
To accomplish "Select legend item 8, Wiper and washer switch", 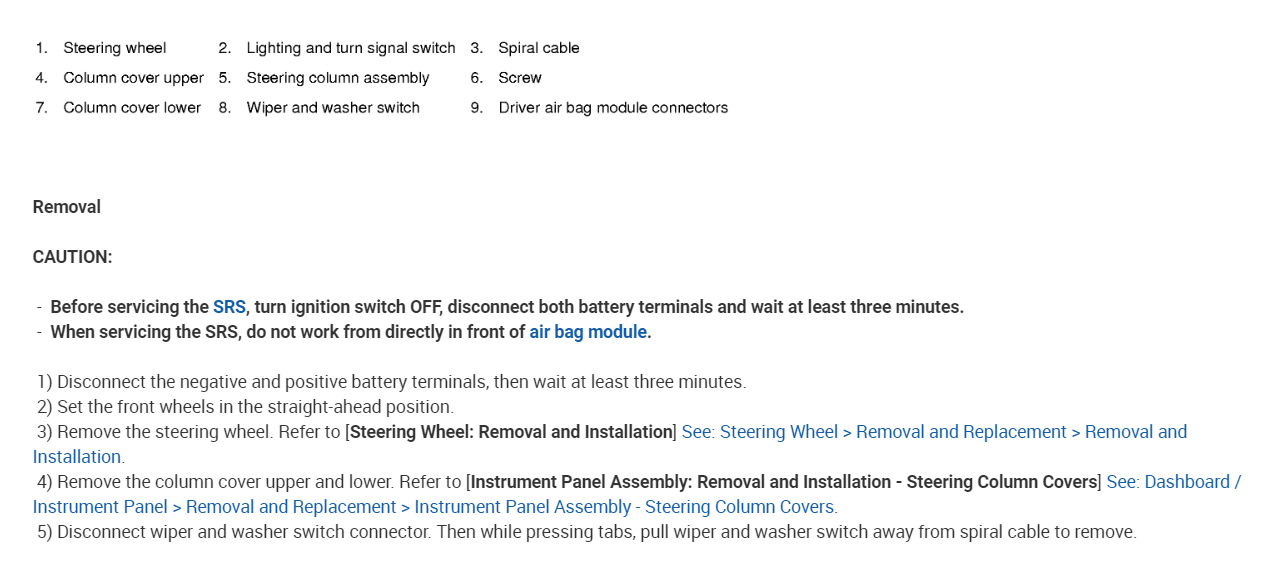I will [x=333, y=108].
